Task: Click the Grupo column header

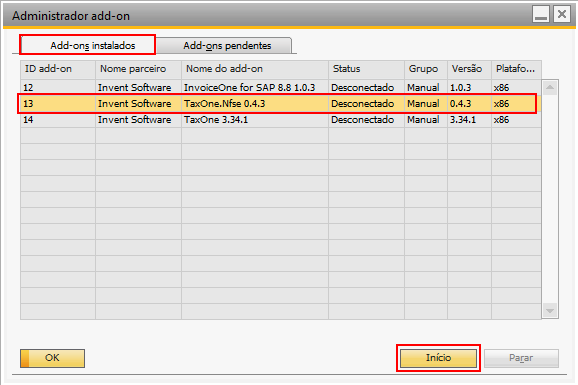Action: point(426,69)
